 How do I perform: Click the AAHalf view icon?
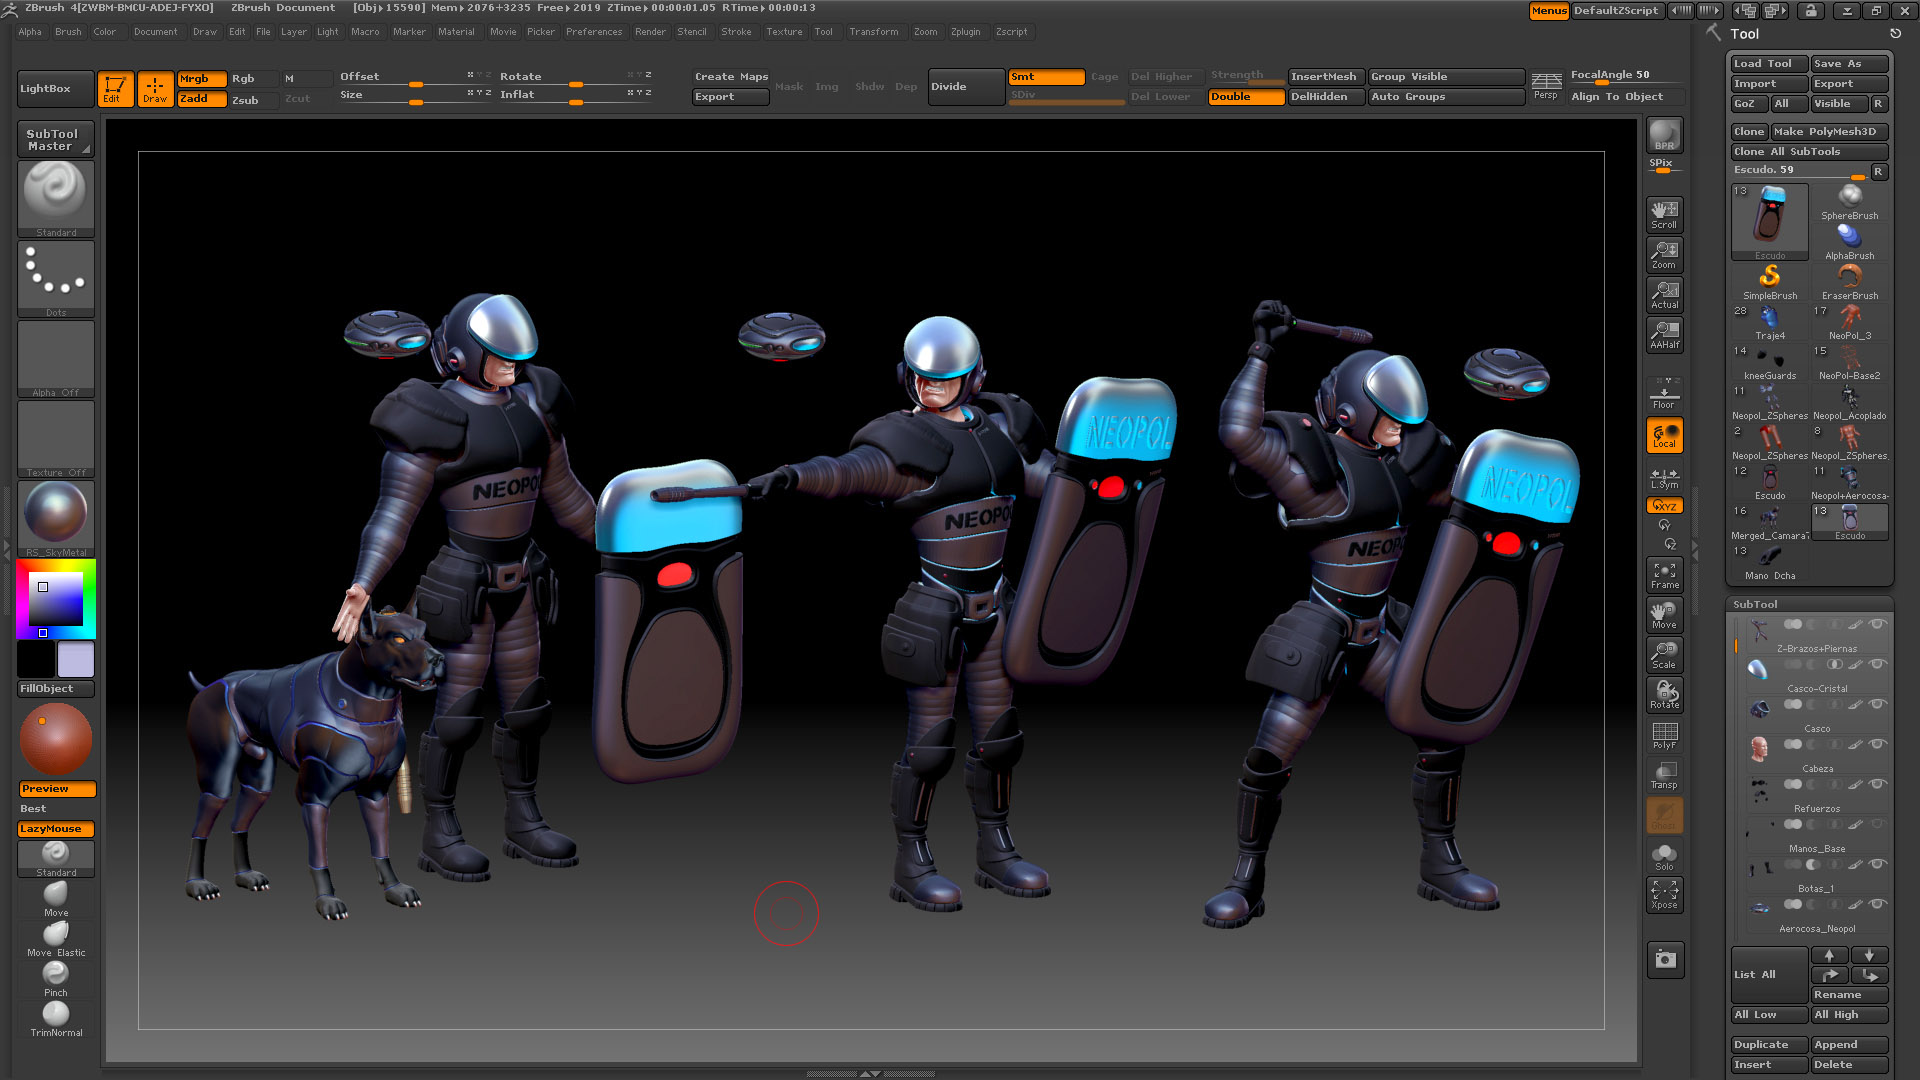pos(1664,334)
